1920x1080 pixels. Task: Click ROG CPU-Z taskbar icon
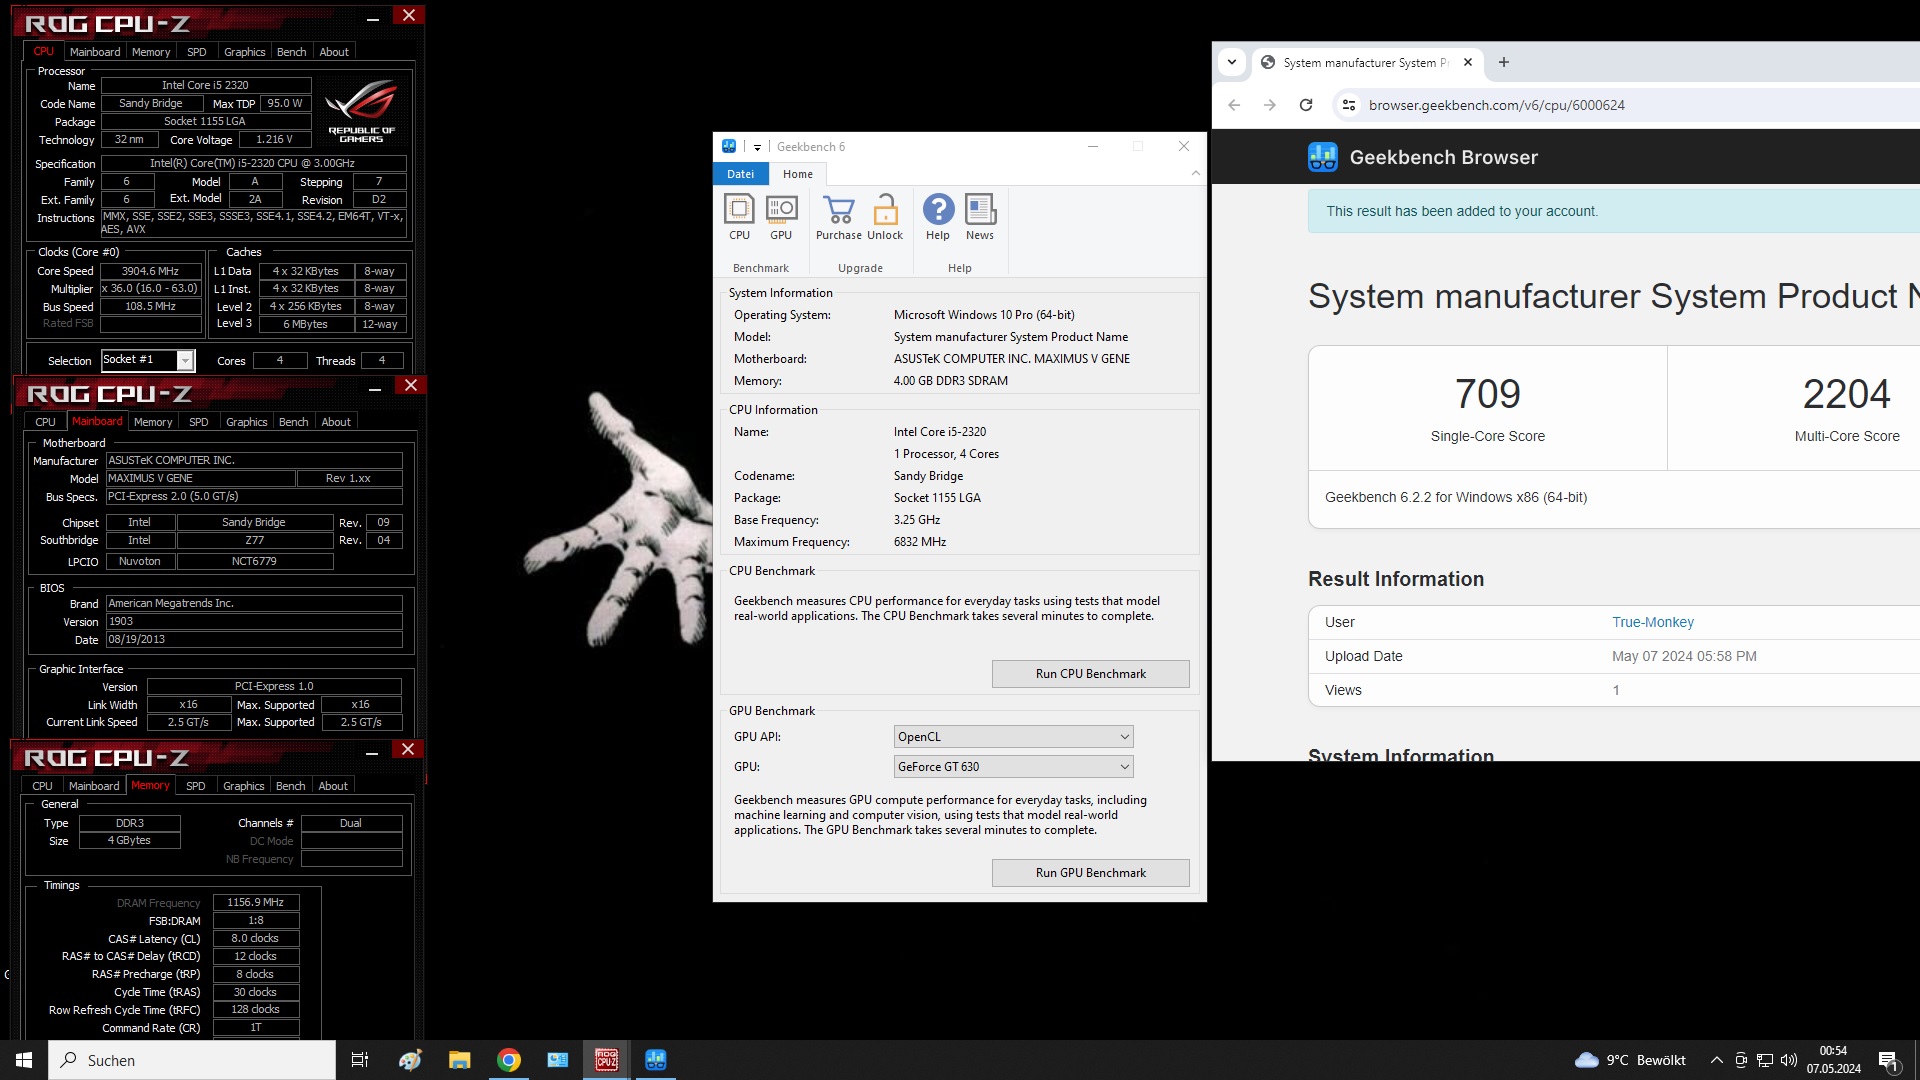tap(607, 1060)
